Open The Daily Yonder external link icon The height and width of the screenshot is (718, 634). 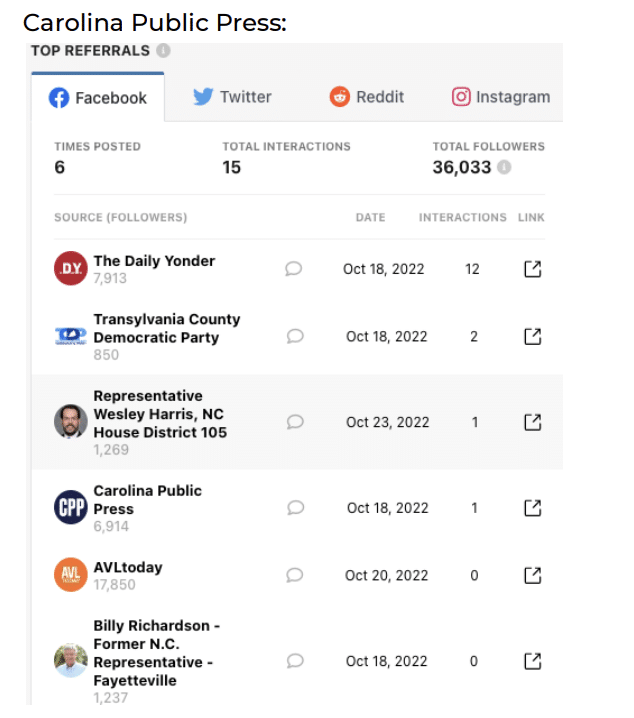[533, 269]
